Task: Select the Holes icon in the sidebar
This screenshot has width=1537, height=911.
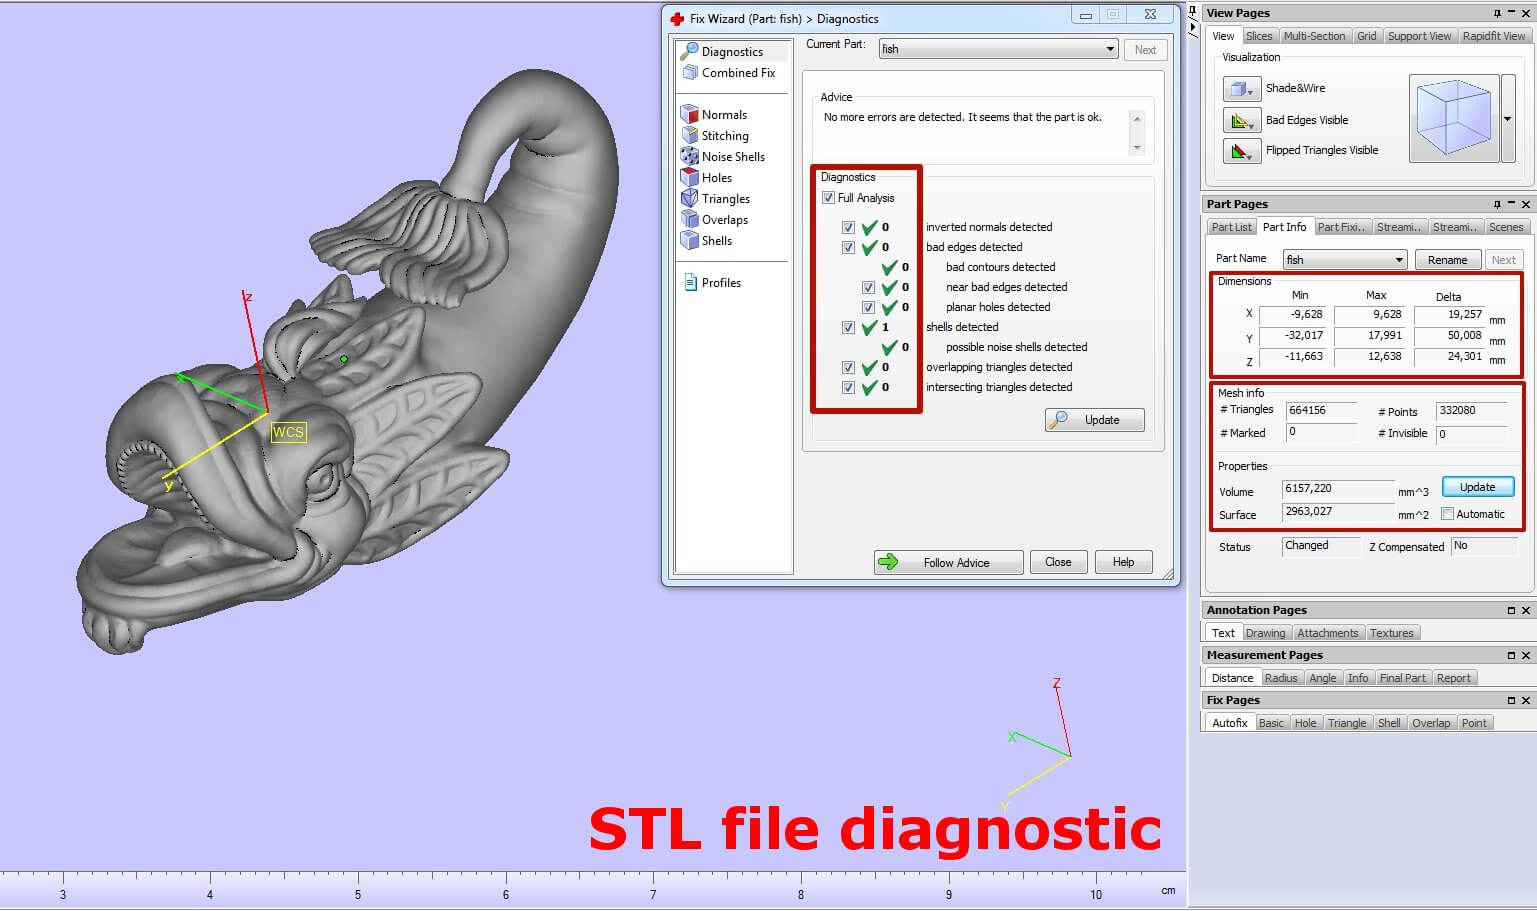Action: pos(689,177)
